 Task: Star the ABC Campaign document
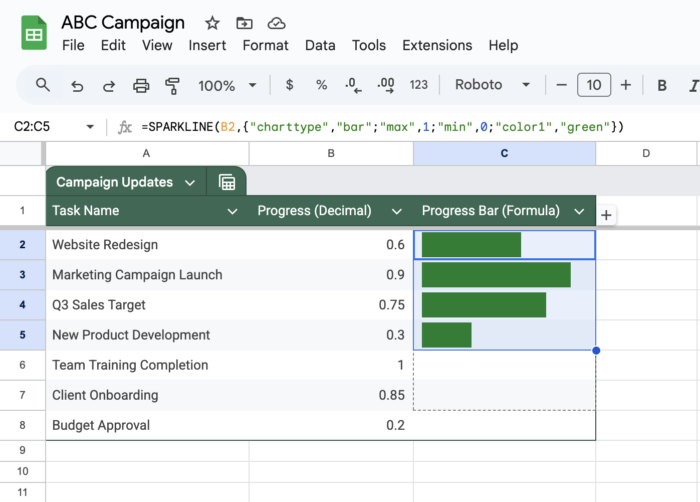tap(212, 23)
